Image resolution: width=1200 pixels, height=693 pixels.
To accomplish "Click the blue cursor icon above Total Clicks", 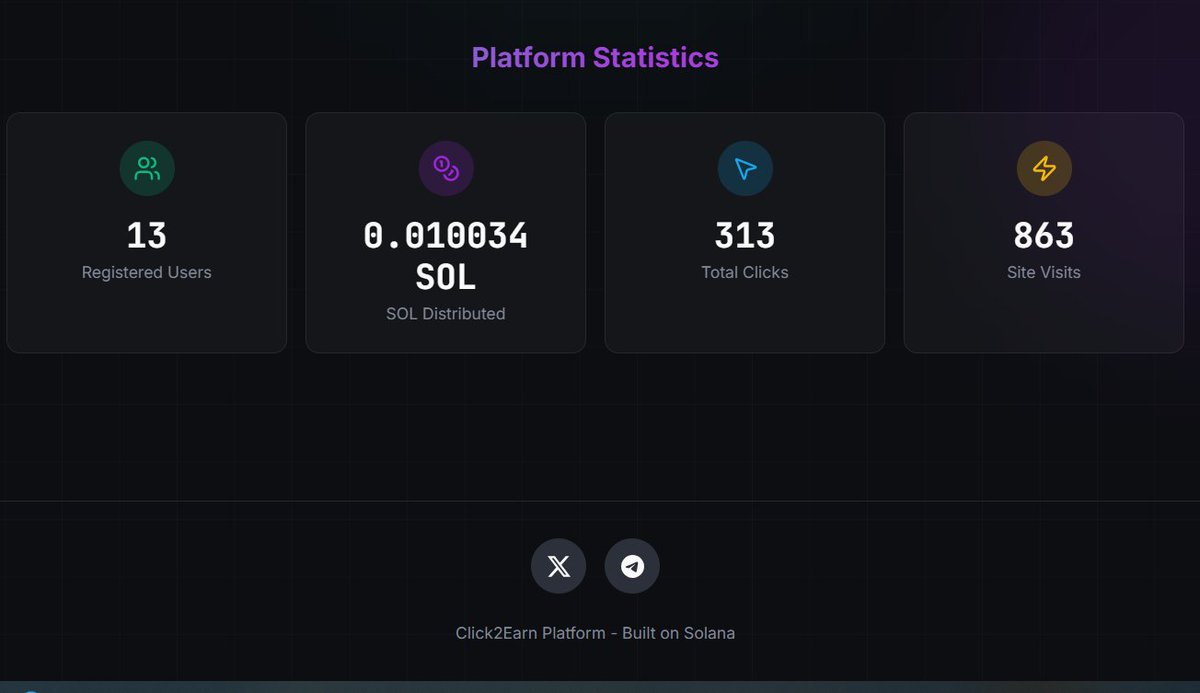I will 744,168.
